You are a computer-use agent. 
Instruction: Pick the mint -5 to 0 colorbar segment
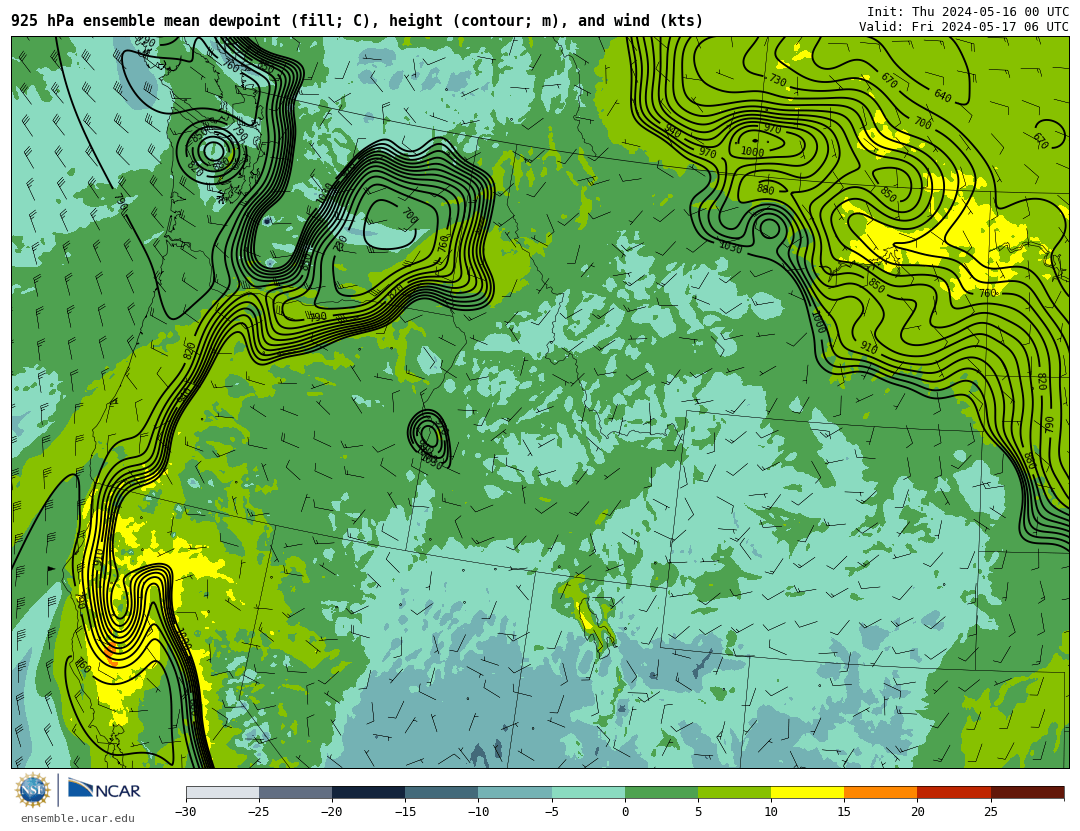tap(588, 793)
